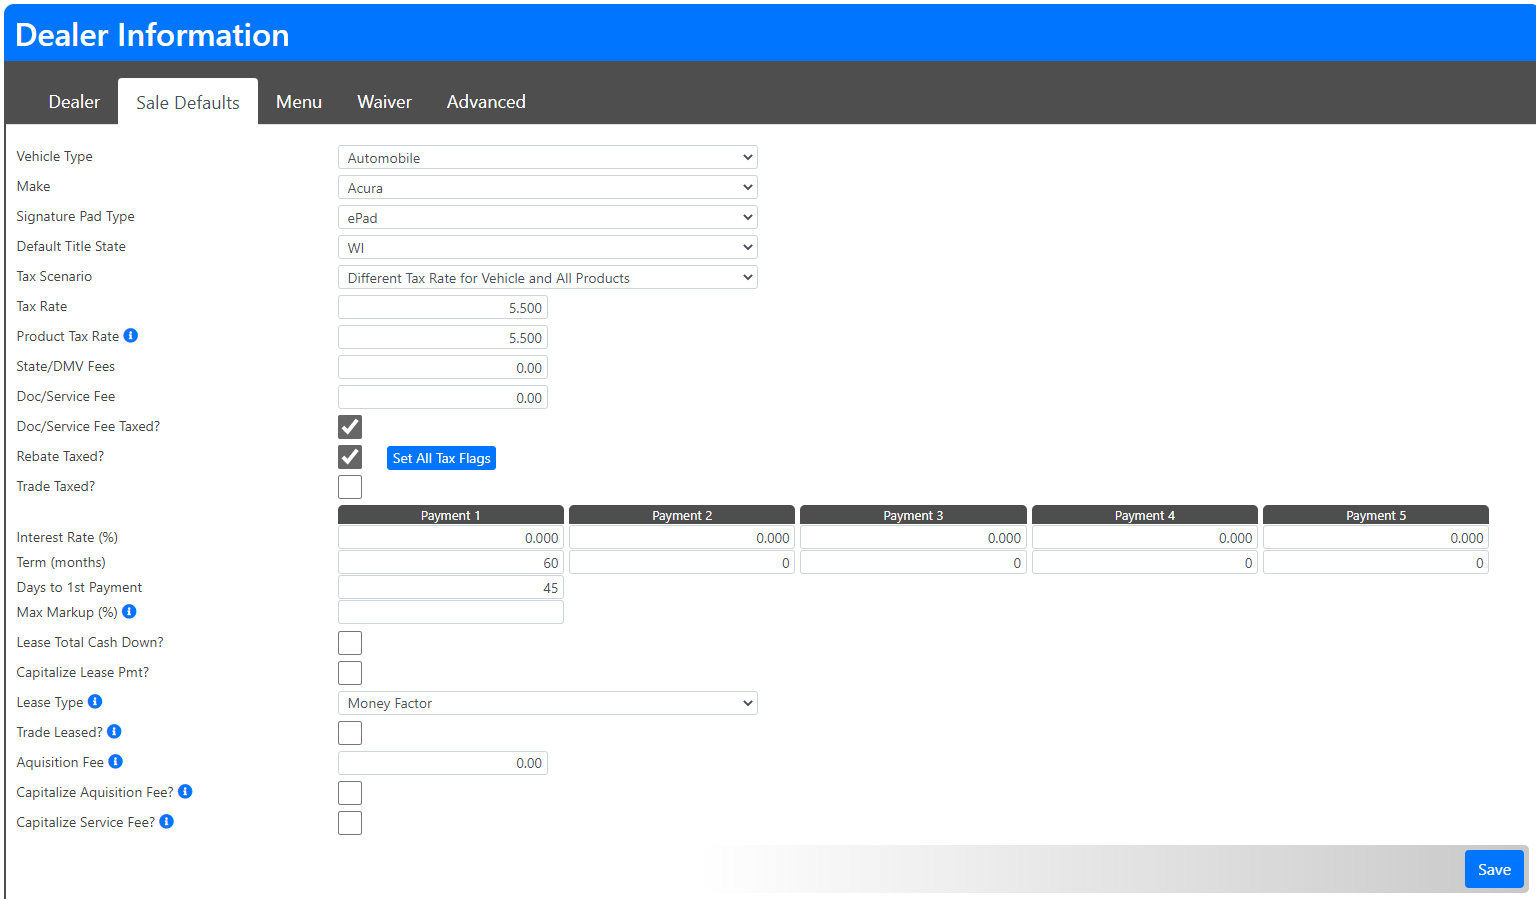Uncheck the Rebate Taxed checkbox

coord(350,457)
